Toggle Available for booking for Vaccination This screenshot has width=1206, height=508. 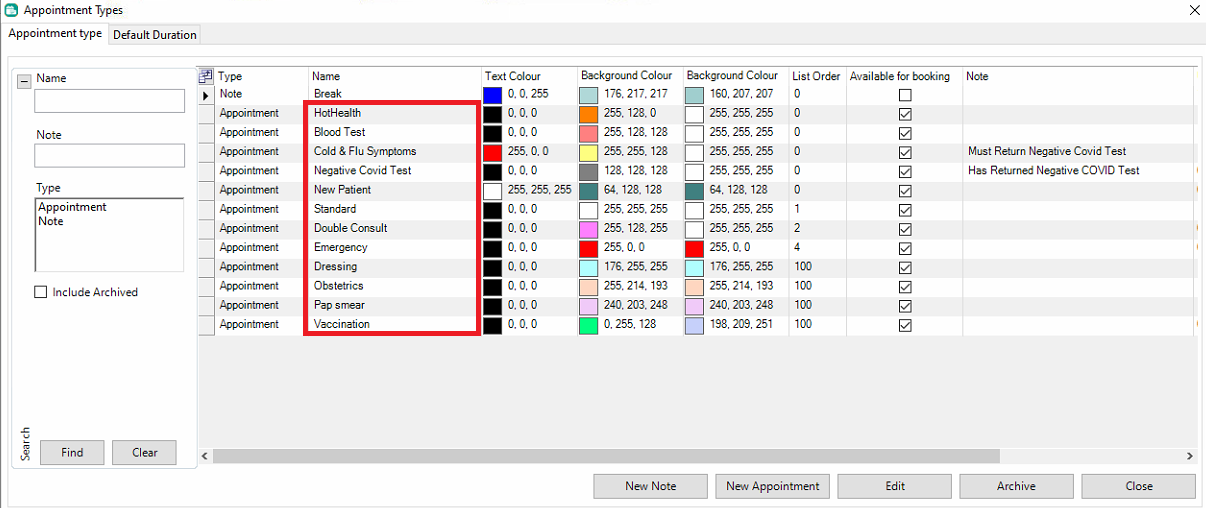pyautogui.click(x=905, y=325)
